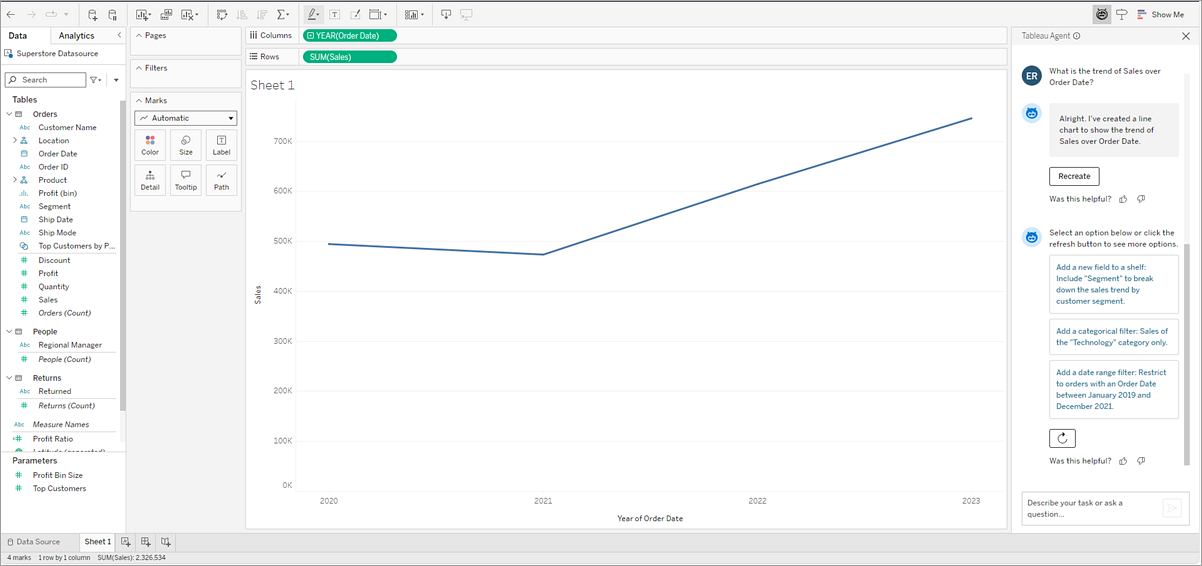Select the Technology categorical filter suggestion
The height and width of the screenshot is (566, 1202).
point(1113,336)
